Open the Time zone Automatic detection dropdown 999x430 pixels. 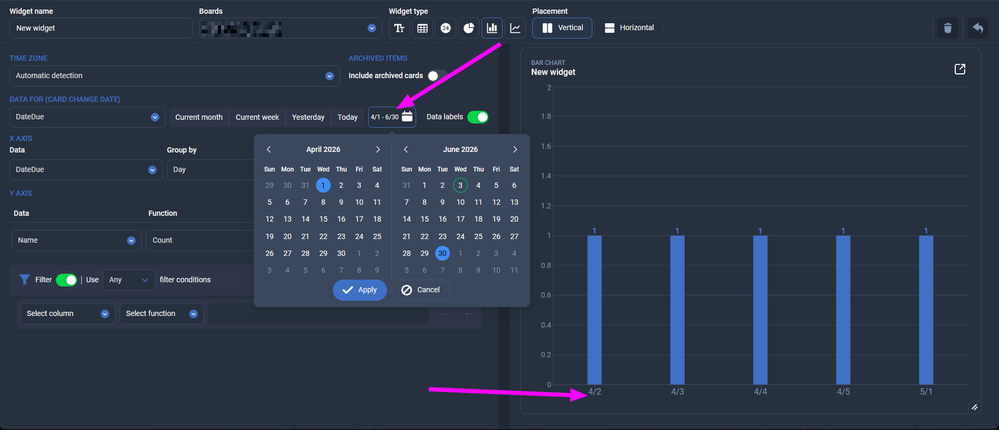175,76
